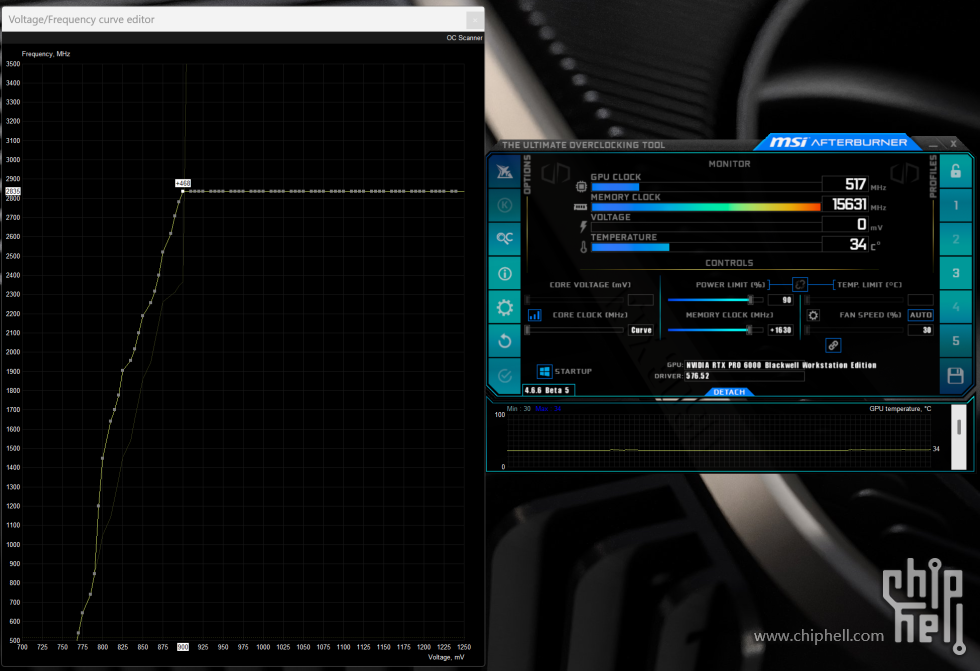
Task: Select profile slot 3
Action: tap(956, 273)
